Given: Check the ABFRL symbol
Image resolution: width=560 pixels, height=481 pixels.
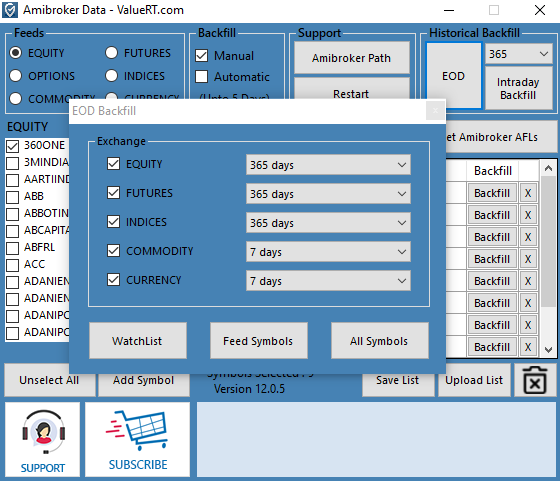Looking at the screenshot, I should (12, 248).
